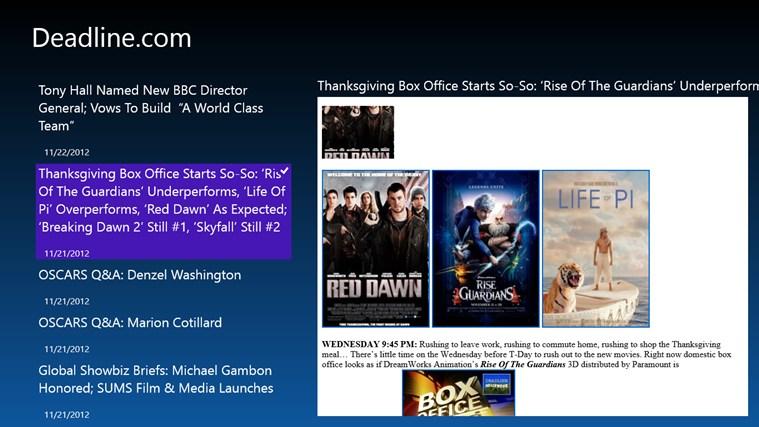
Task: Click the Deadline.com page title
Action: 112,38
